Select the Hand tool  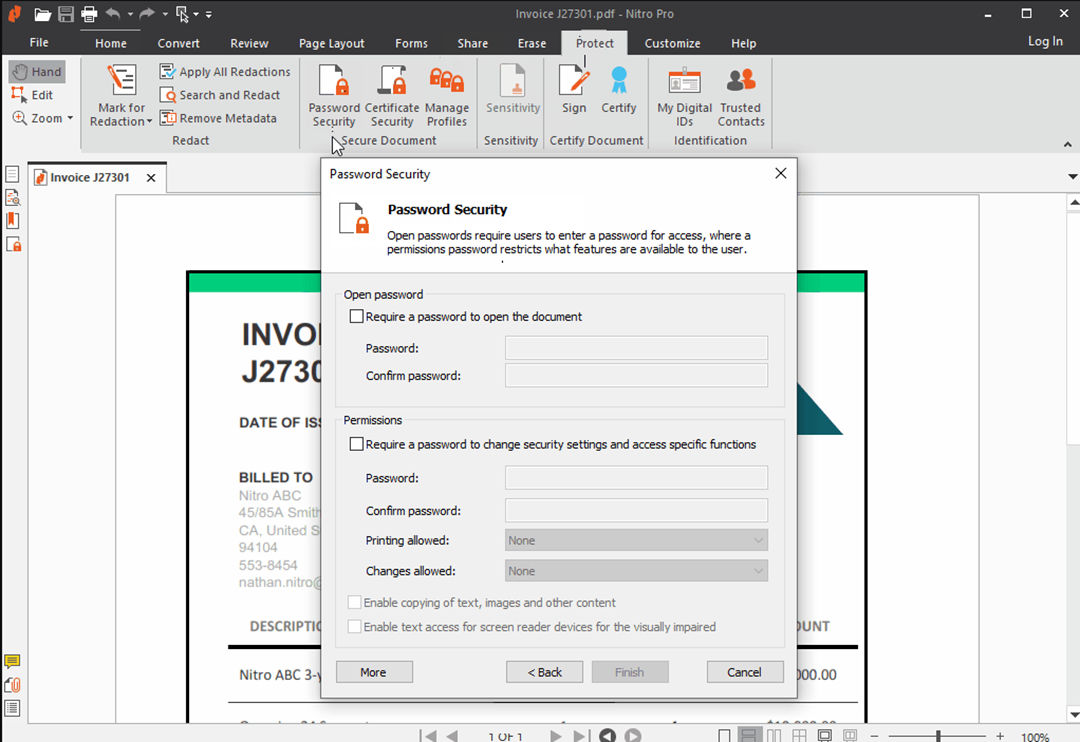[x=37, y=72]
